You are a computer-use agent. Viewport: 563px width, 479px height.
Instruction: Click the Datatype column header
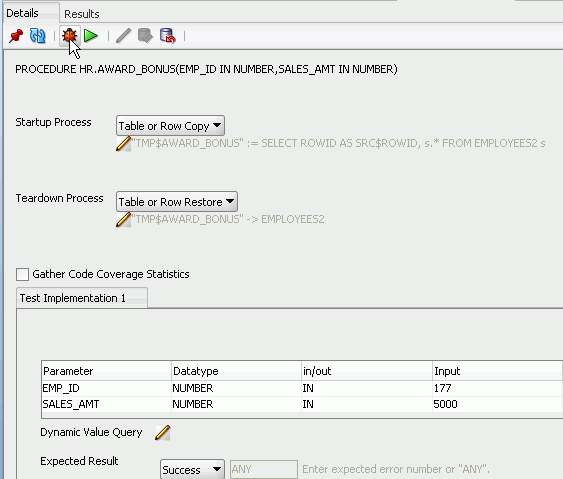pos(237,371)
